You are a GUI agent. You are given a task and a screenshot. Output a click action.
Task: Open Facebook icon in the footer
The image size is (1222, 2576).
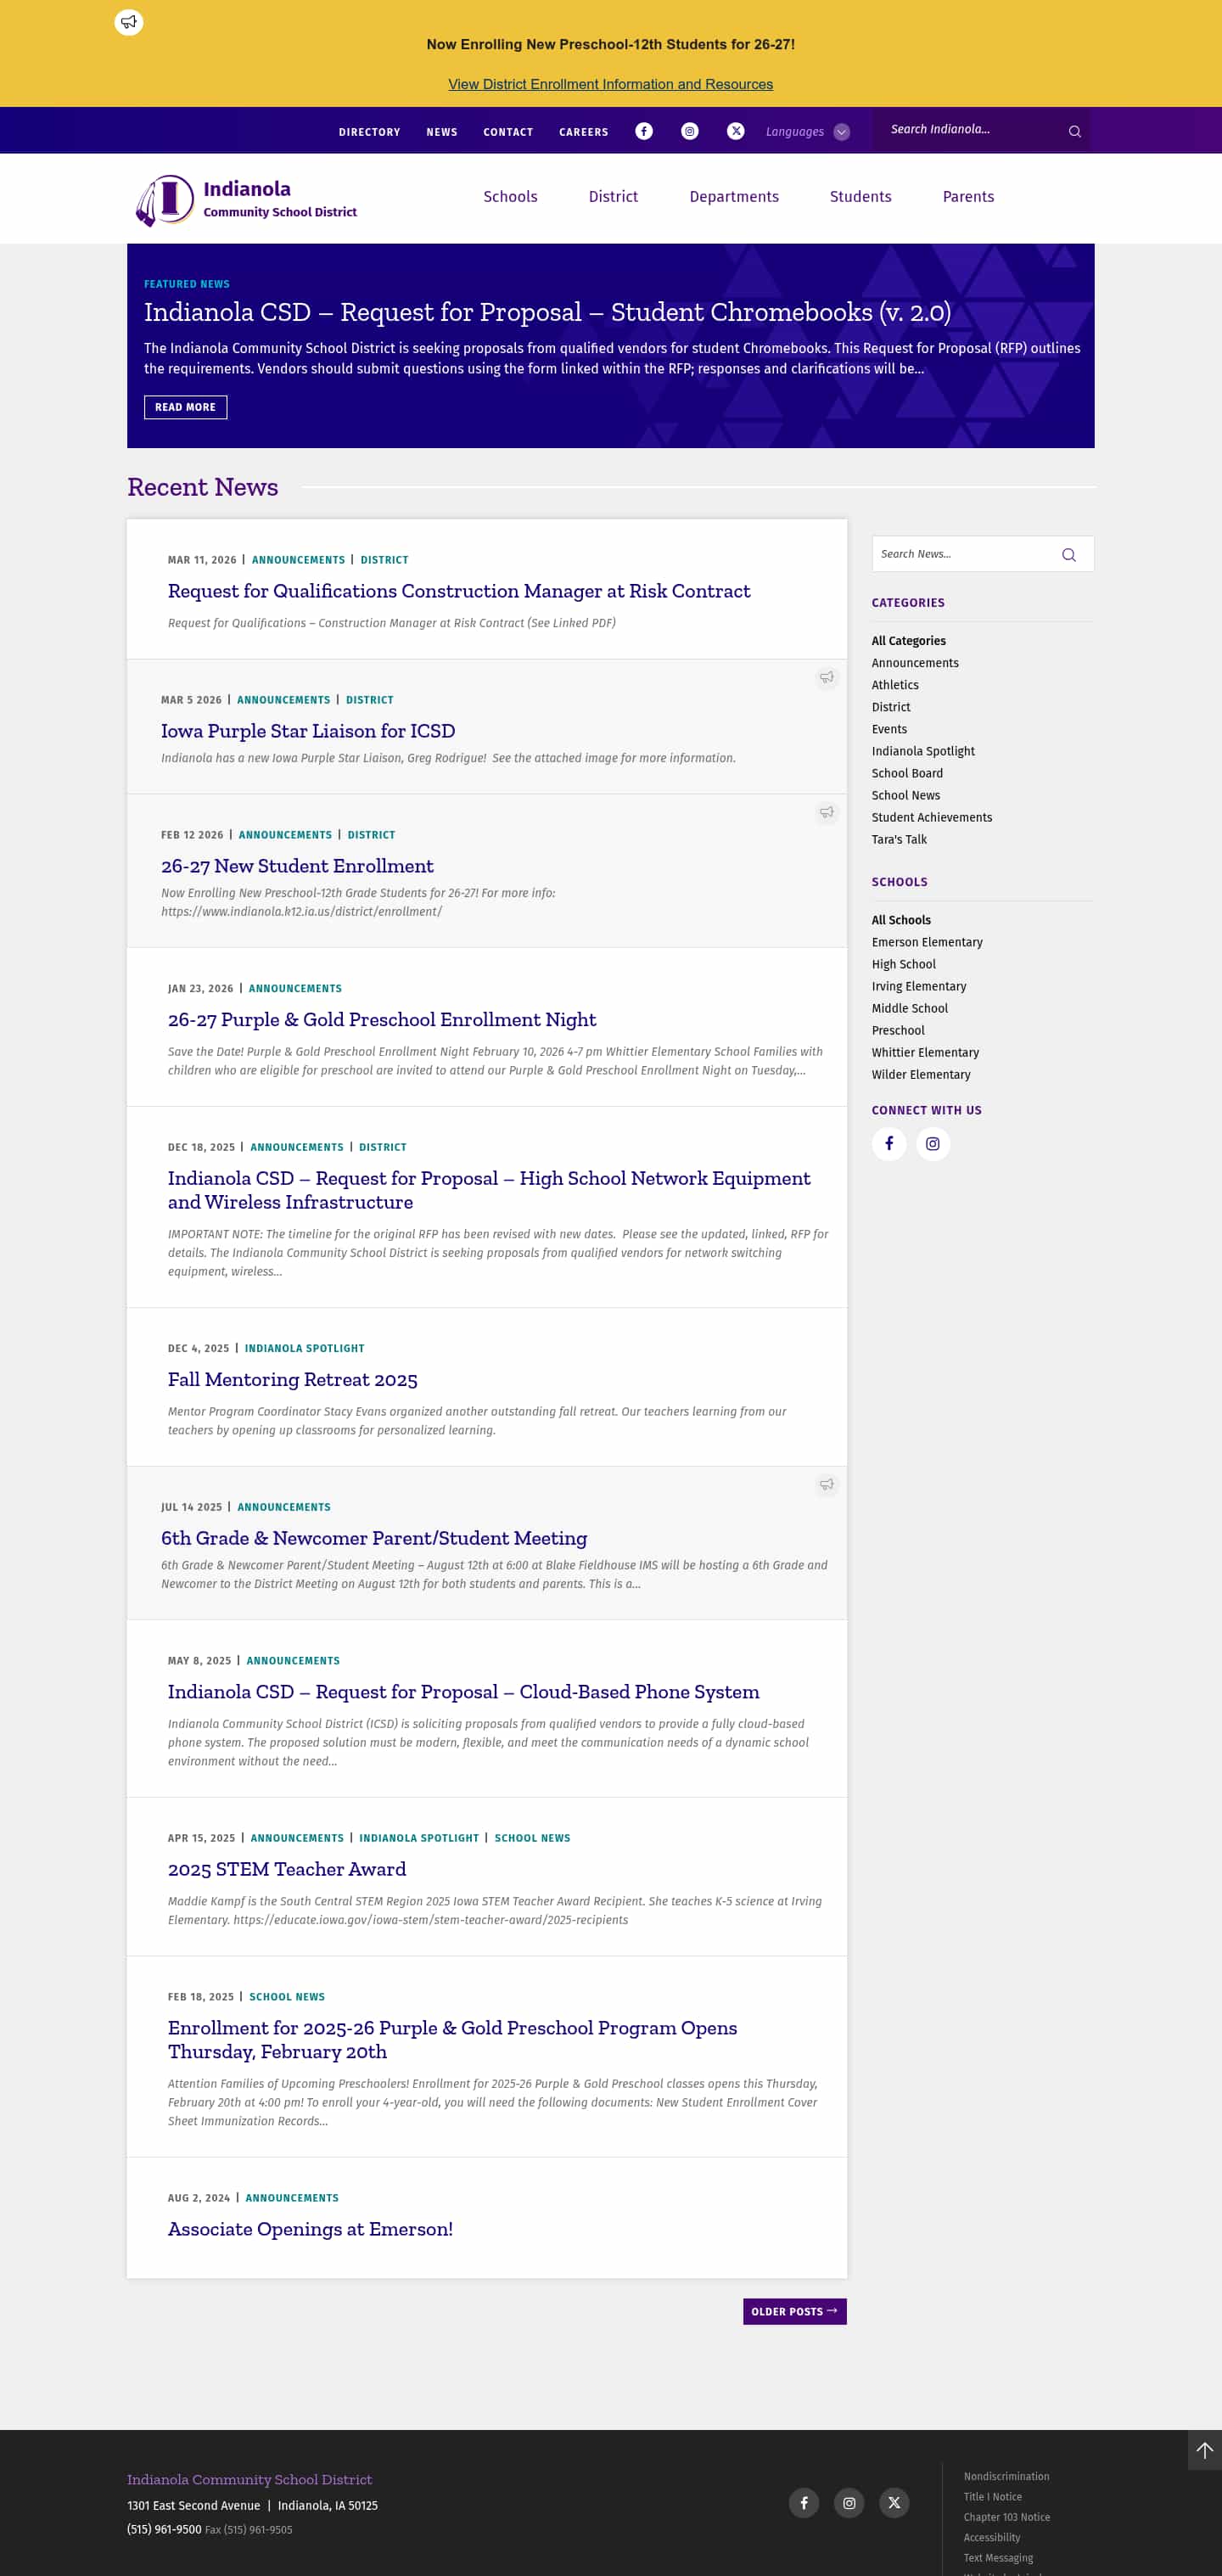coord(804,2502)
